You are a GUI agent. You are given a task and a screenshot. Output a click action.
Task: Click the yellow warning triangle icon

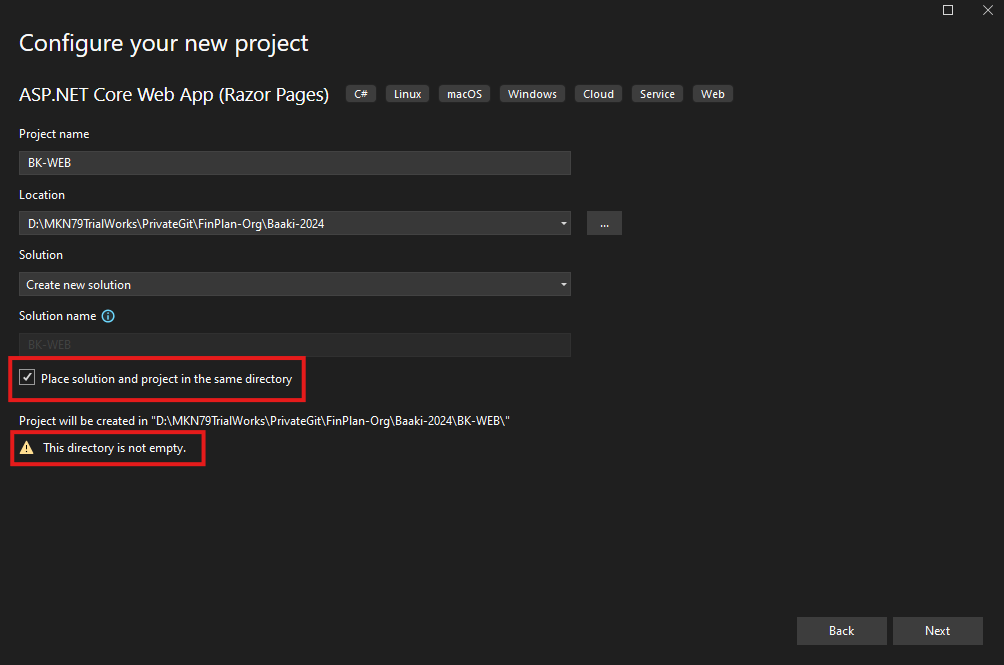[x=26, y=448]
